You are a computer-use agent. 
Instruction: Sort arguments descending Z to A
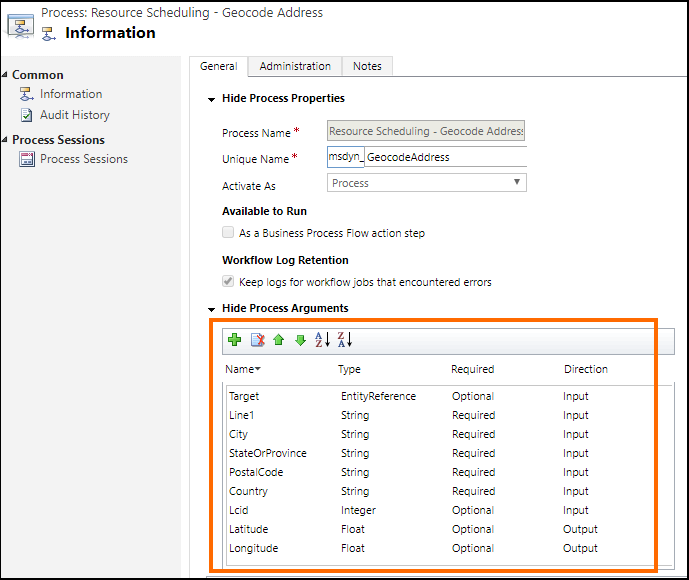click(344, 340)
